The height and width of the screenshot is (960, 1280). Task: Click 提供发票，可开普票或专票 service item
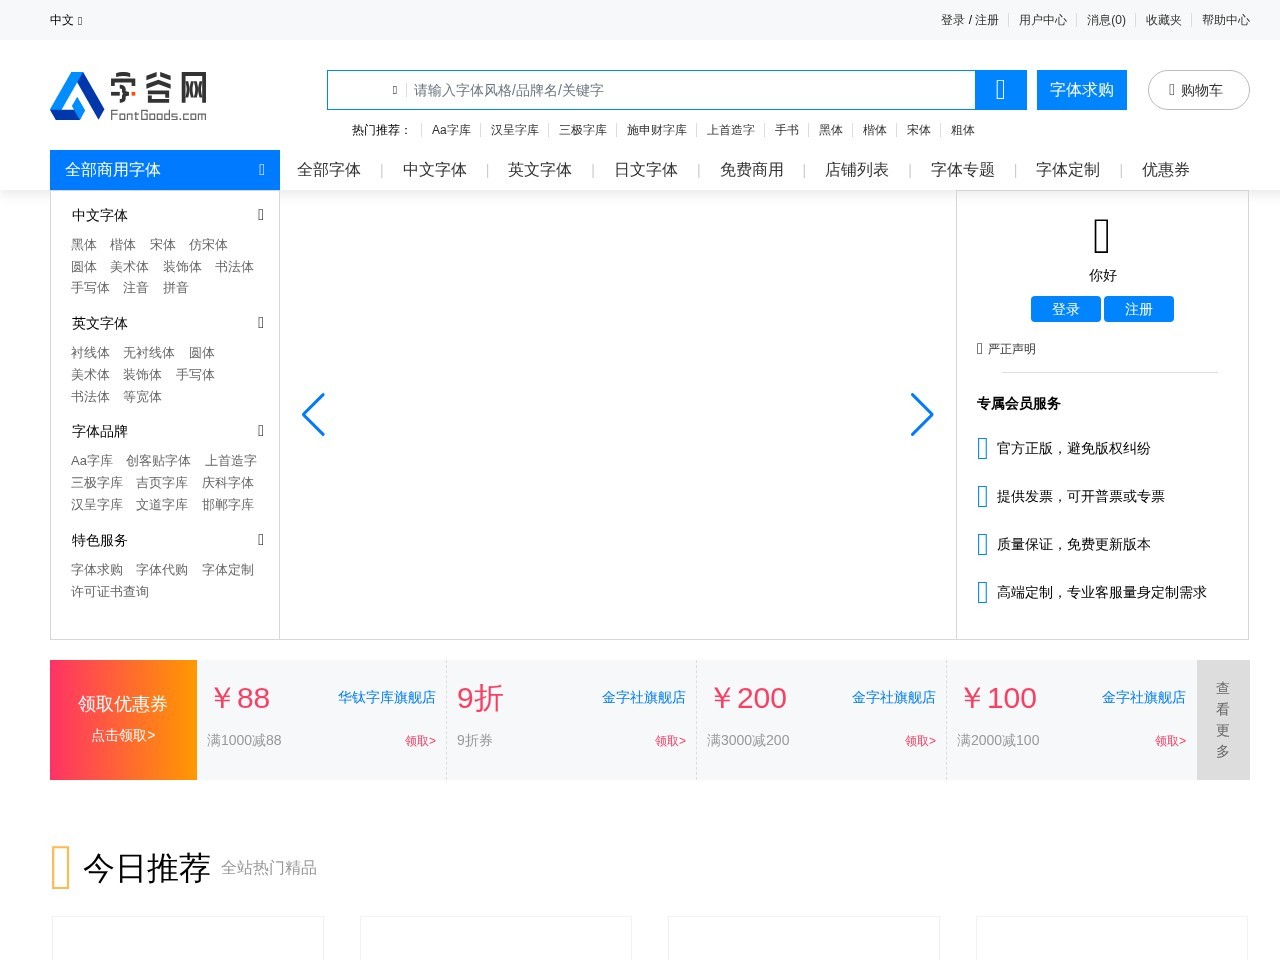pyautogui.click(x=1071, y=496)
